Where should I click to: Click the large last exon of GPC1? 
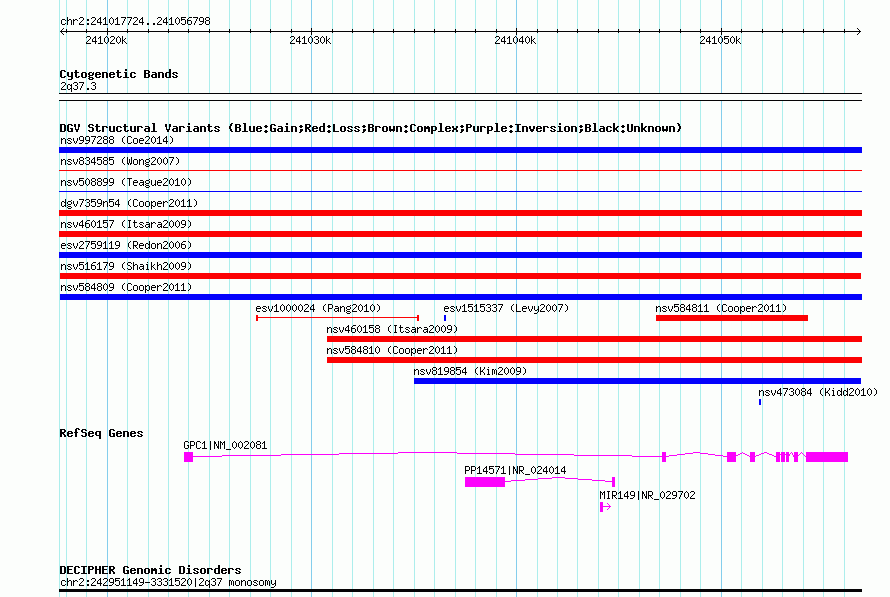point(827,457)
